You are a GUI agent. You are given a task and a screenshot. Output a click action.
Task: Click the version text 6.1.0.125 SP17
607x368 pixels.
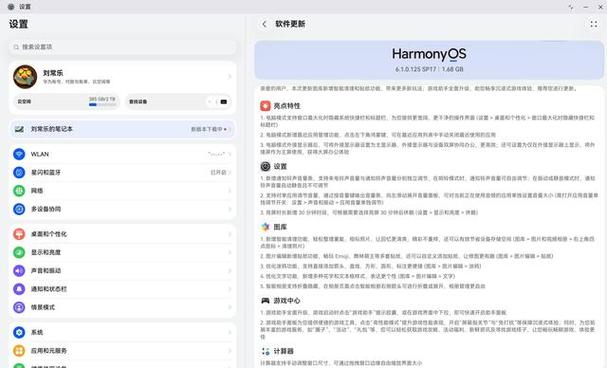coord(416,69)
